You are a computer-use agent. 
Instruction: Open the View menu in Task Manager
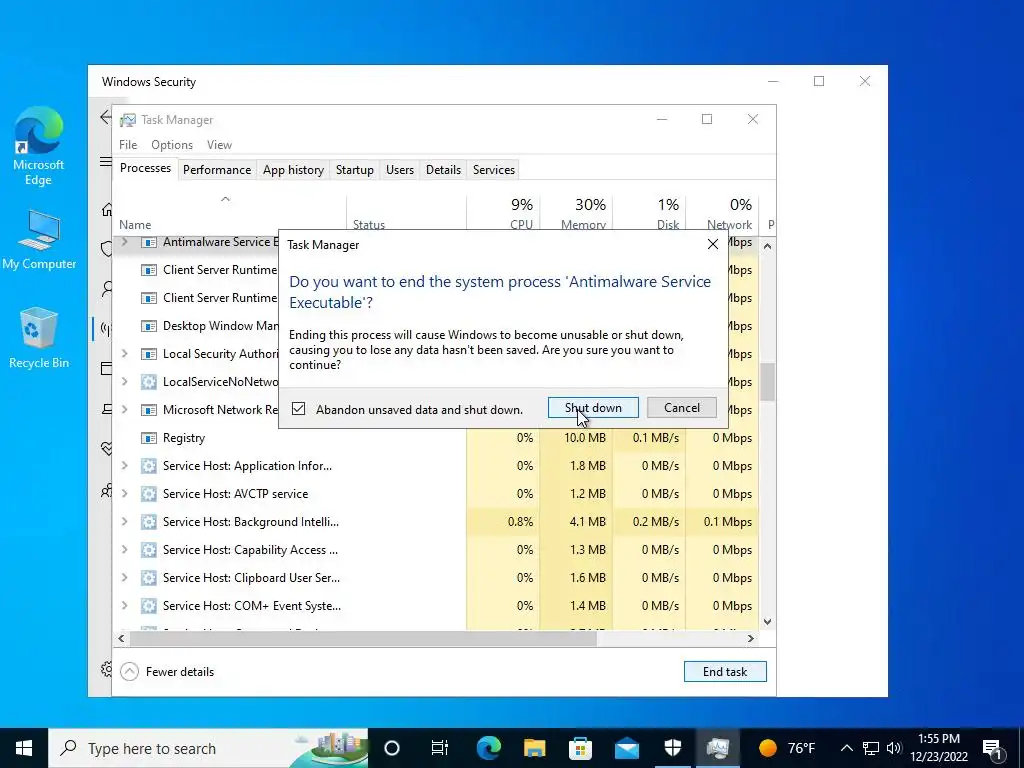tap(219, 145)
